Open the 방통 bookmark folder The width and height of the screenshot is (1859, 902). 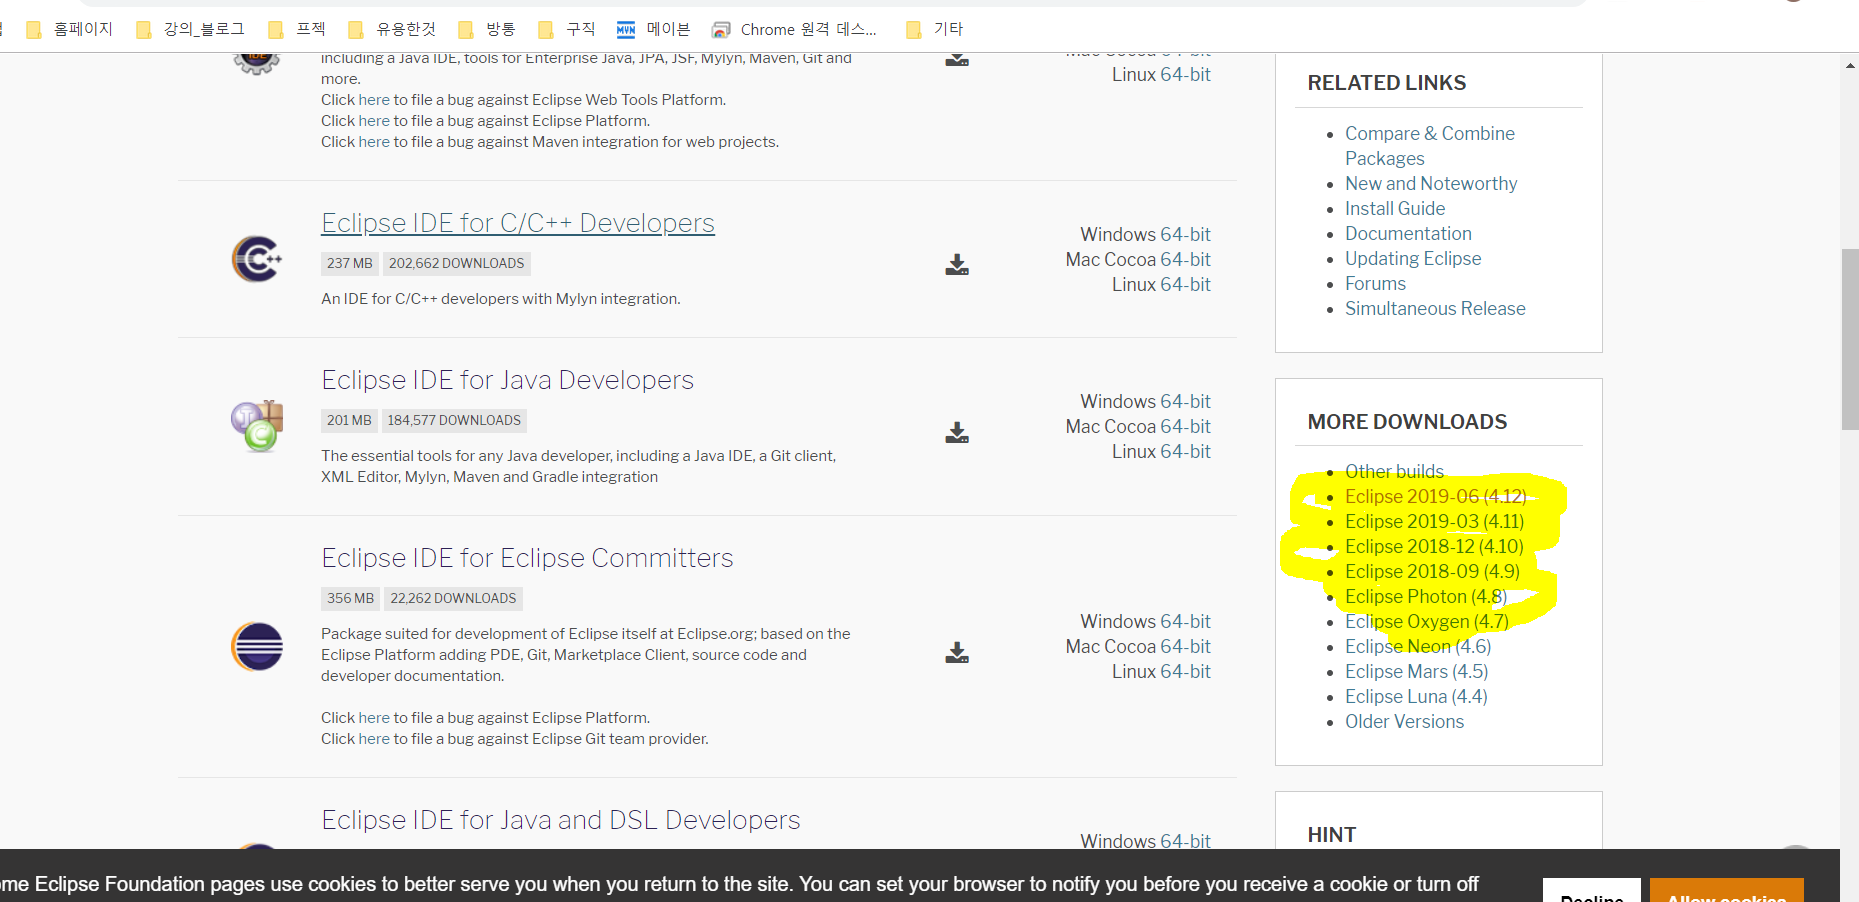tap(487, 29)
